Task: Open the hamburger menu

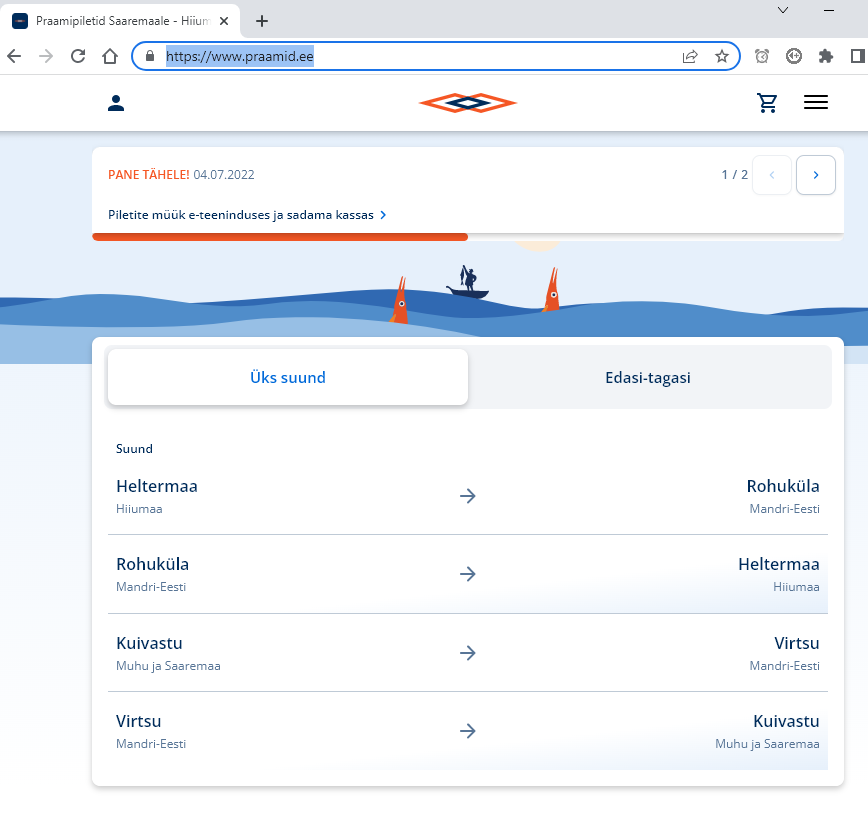Action: (x=815, y=103)
